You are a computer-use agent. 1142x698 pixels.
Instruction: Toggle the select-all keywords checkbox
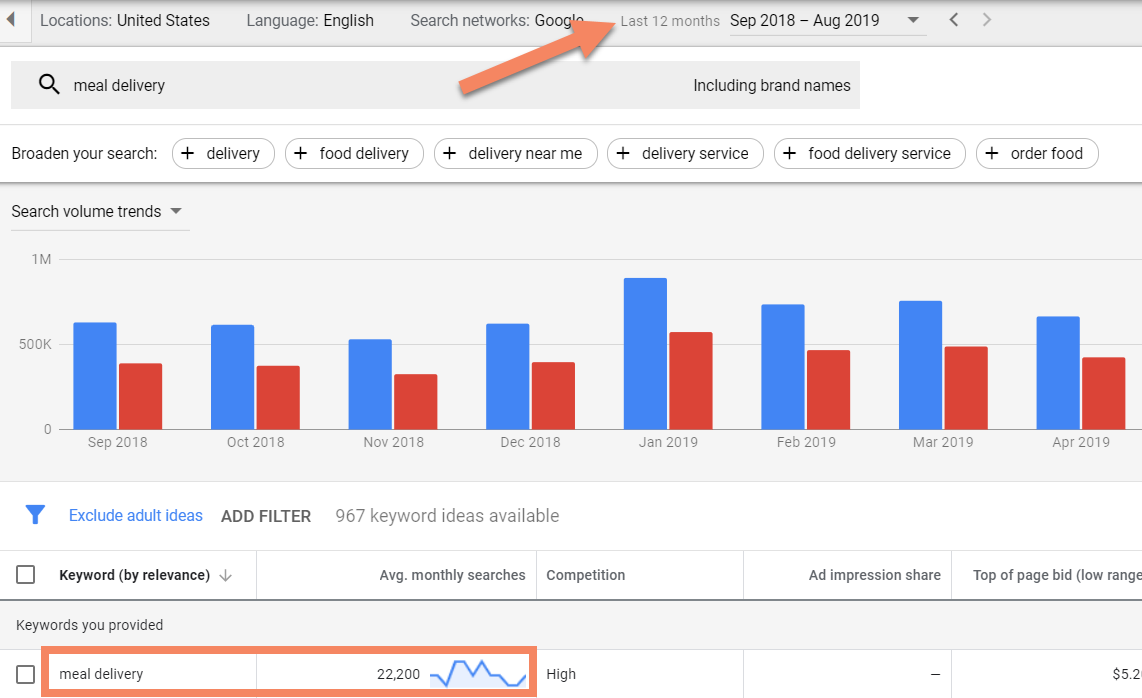[x=26, y=574]
